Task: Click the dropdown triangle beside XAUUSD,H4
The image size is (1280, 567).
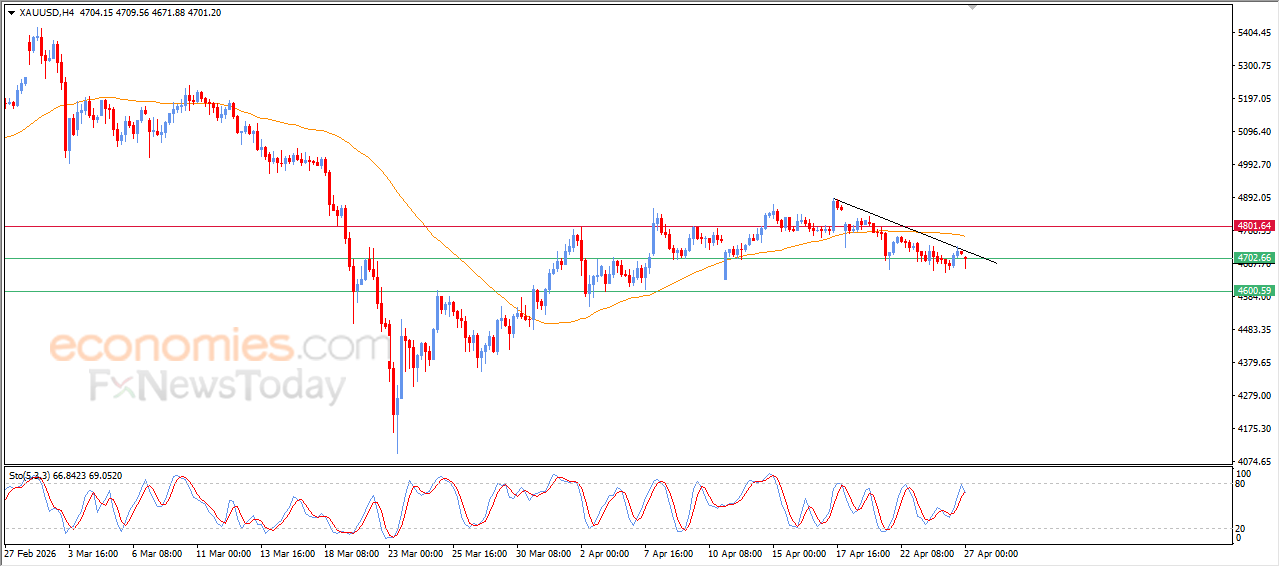Action: (x=11, y=13)
